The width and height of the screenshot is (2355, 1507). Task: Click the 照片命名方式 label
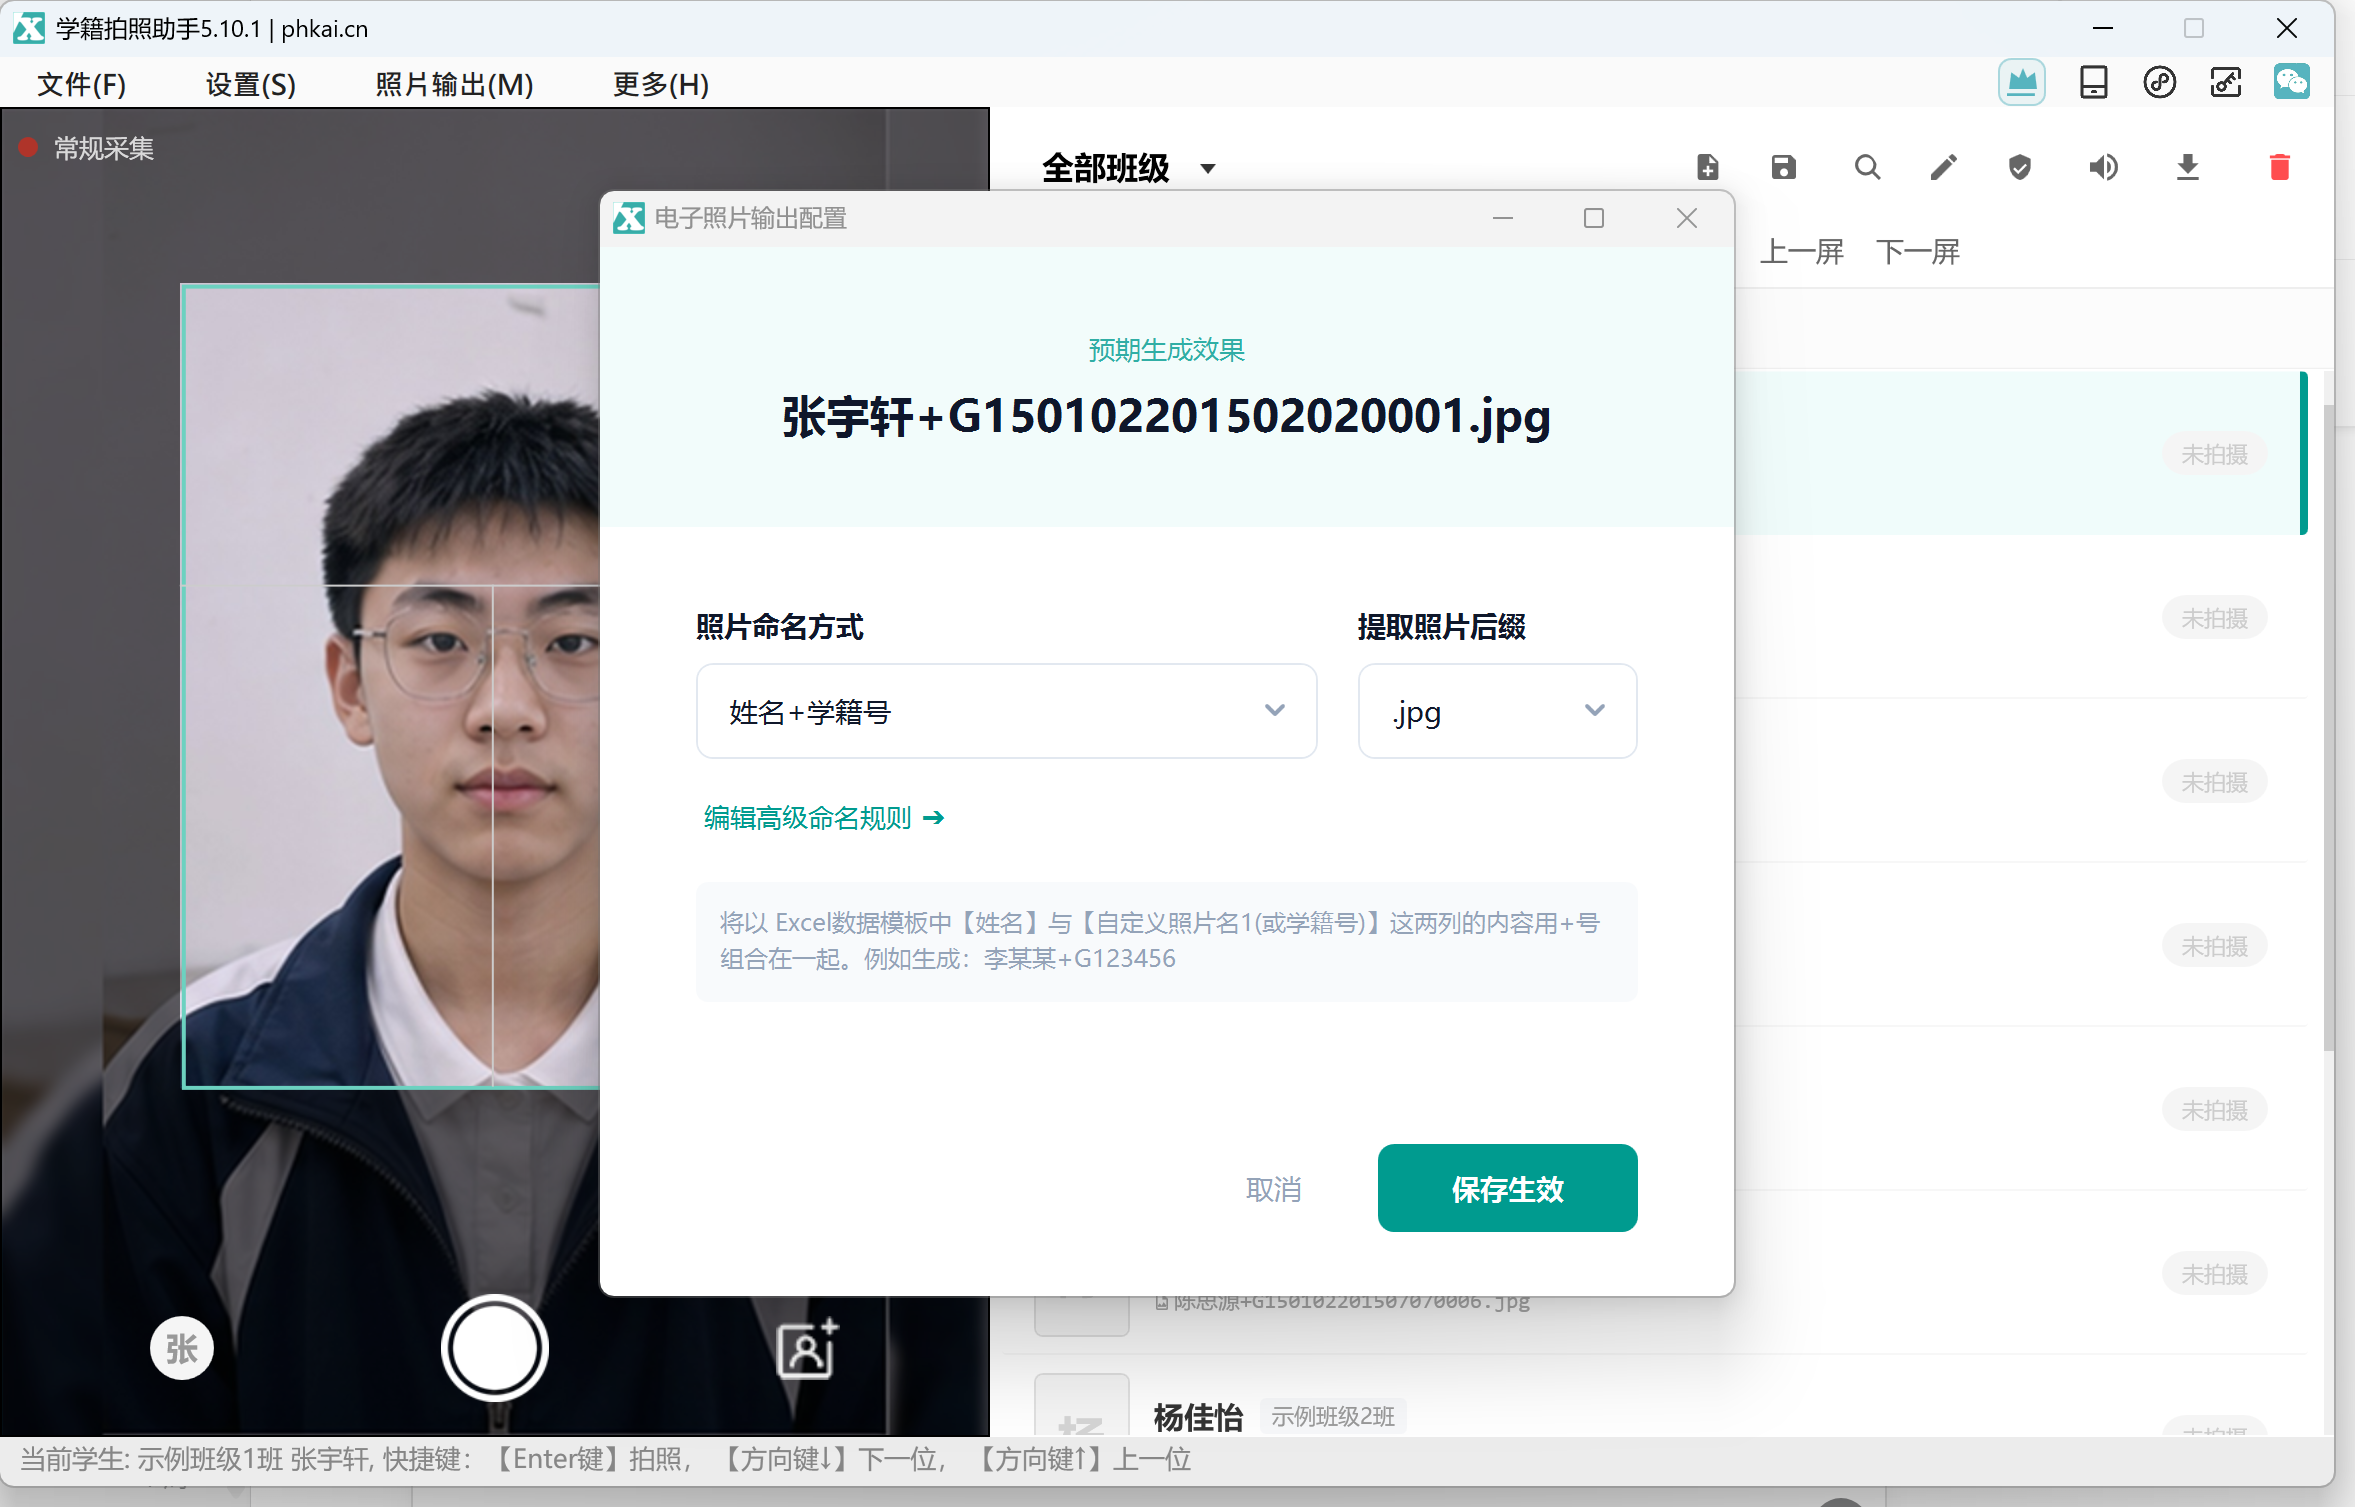coord(779,627)
